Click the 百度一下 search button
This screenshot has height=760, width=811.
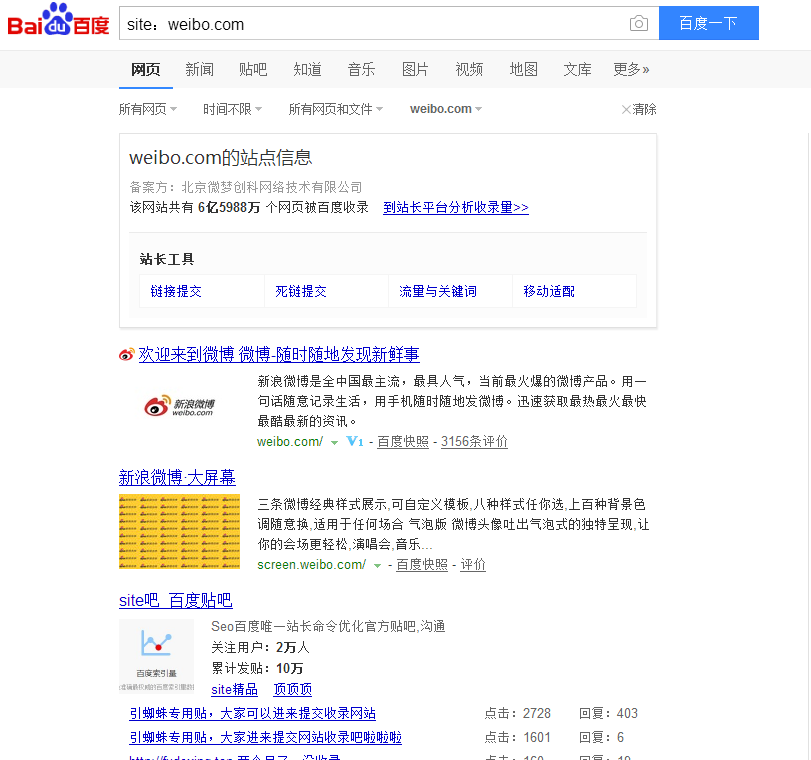709,23
